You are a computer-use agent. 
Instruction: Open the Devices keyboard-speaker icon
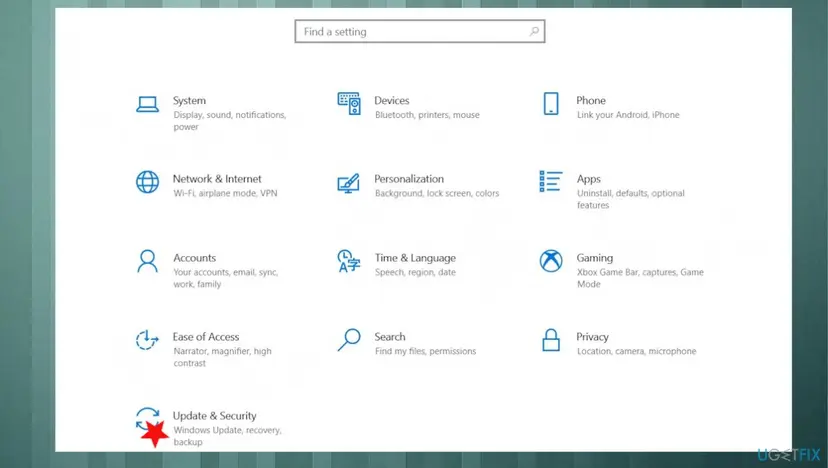(x=349, y=104)
